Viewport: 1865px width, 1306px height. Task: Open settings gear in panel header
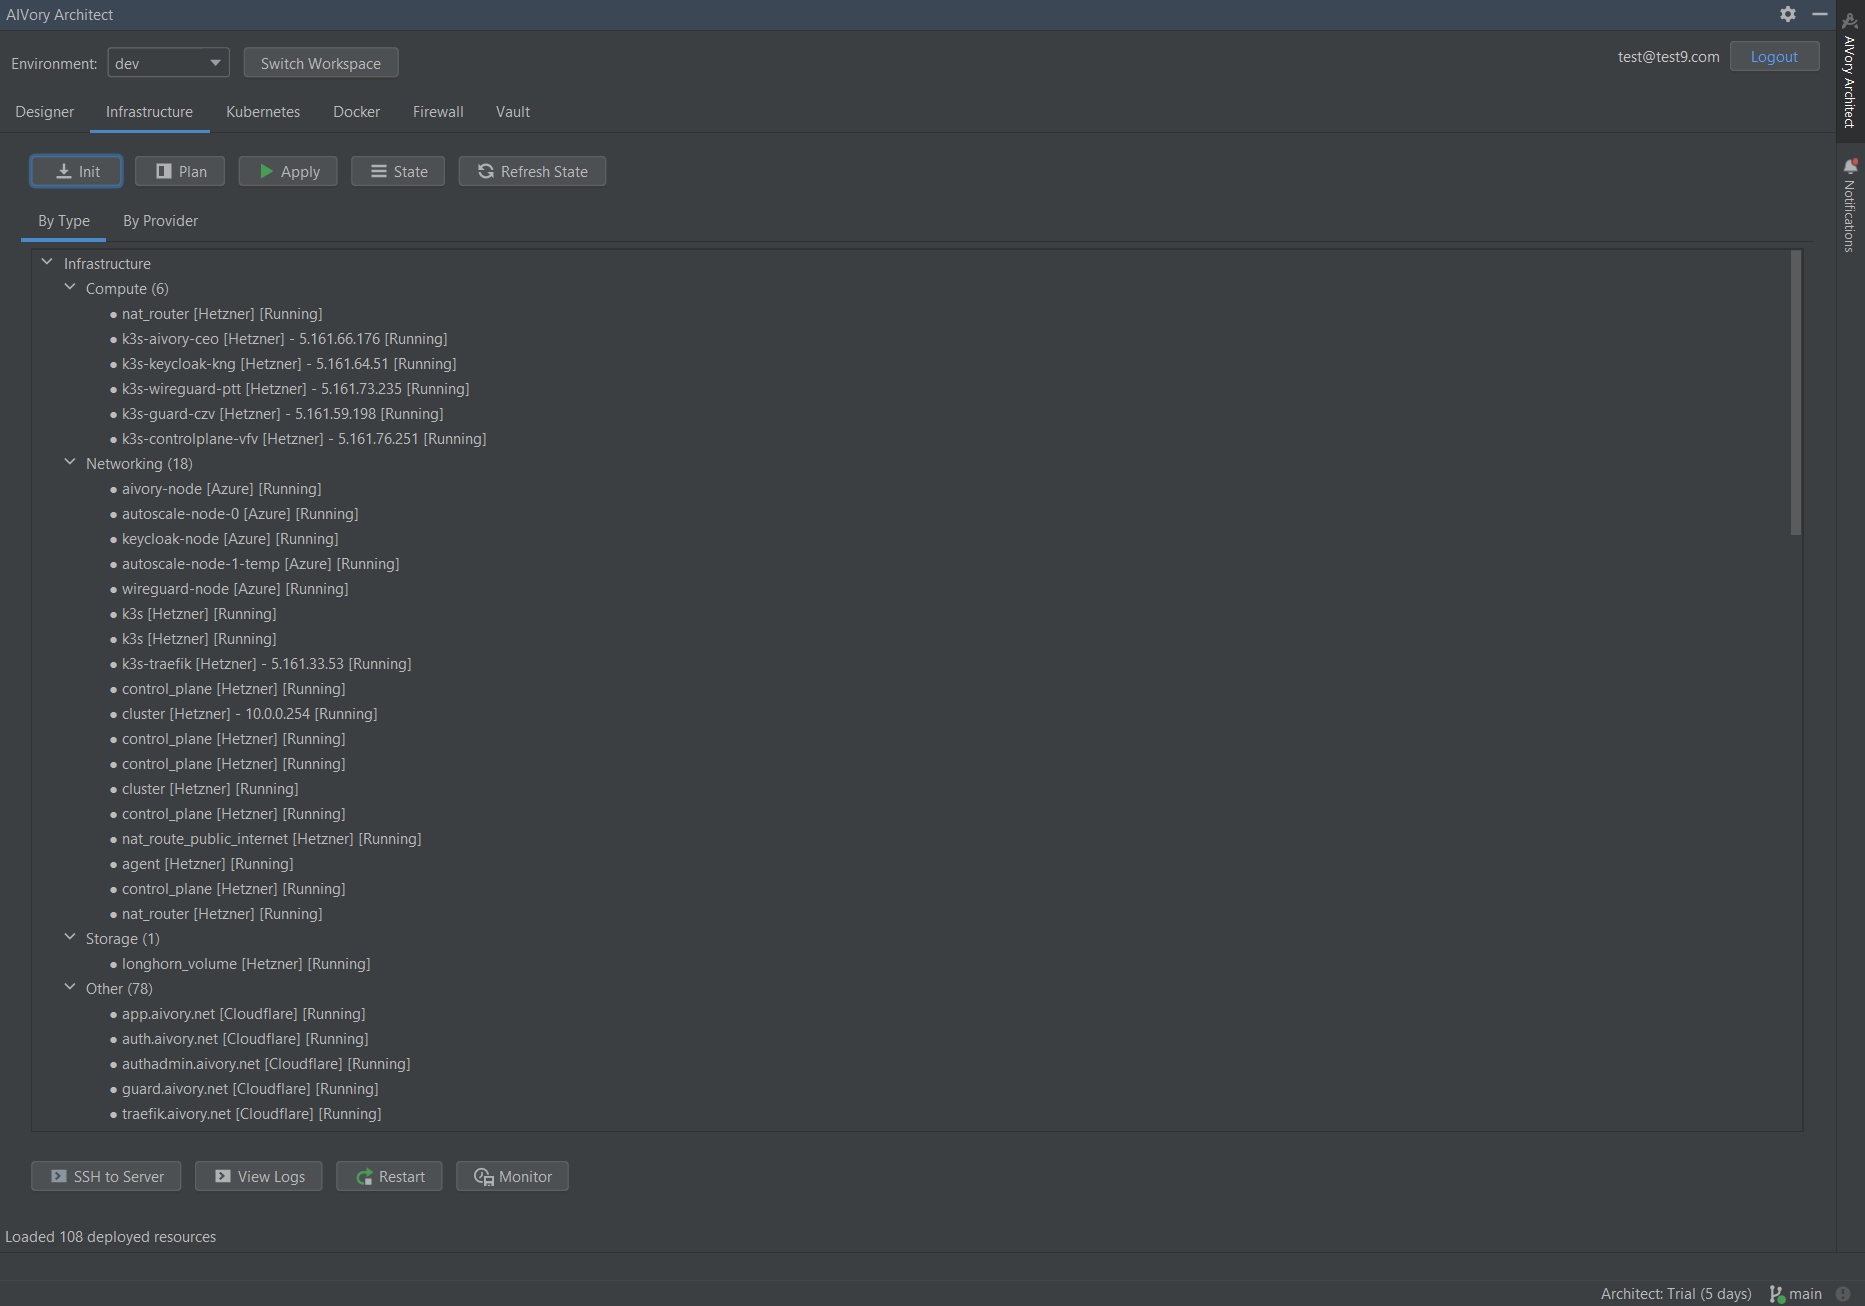1788,14
